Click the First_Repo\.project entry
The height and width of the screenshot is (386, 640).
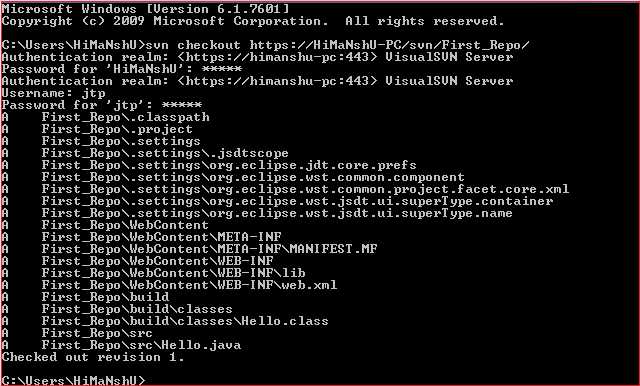(97, 129)
